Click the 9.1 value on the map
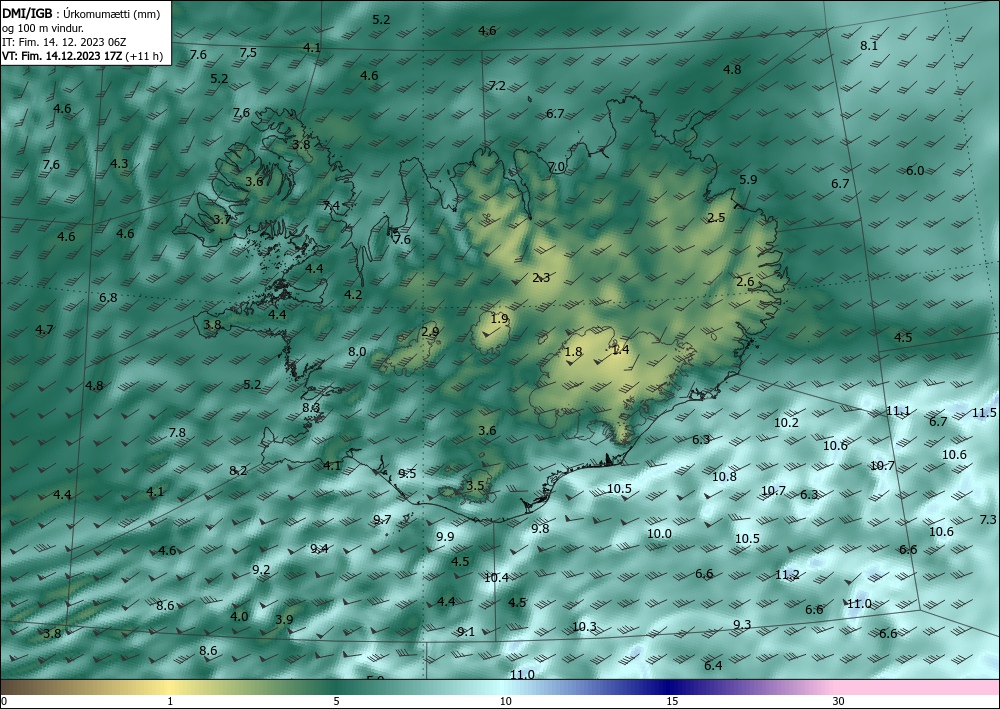 pyautogui.click(x=466, y=632)
